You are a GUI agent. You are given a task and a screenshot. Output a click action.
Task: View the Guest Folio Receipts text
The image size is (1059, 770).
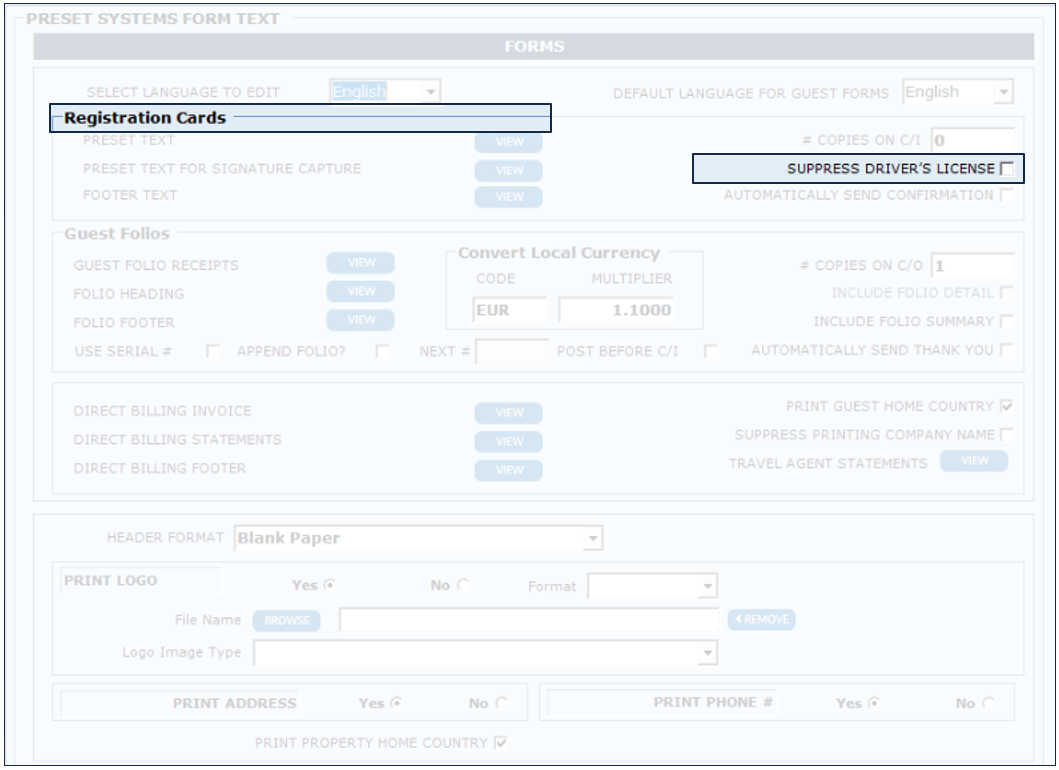pos(360,263)
